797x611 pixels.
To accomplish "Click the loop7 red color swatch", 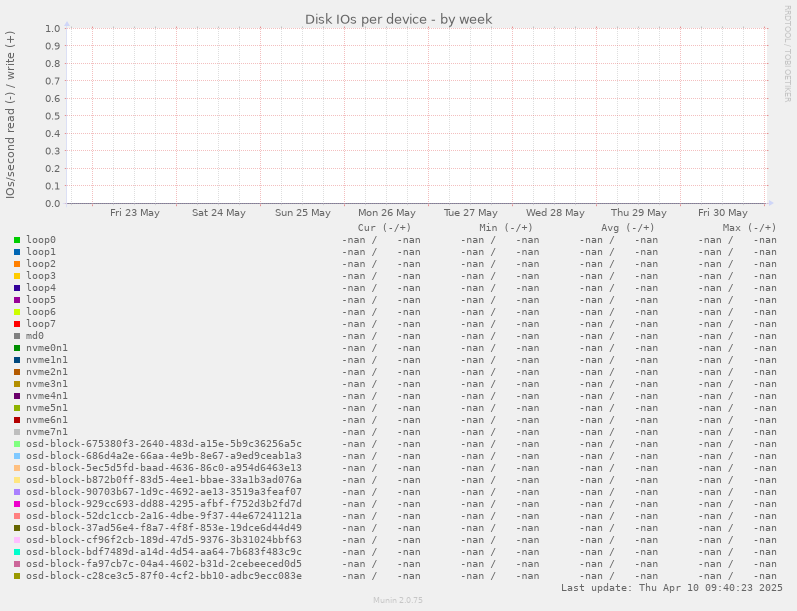I will [x=17, y=324].
